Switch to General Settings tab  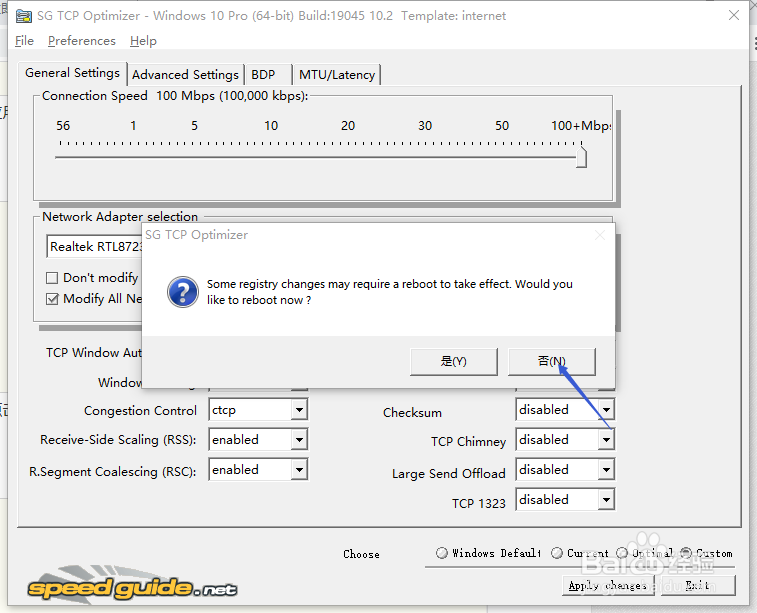coord(72,73)
